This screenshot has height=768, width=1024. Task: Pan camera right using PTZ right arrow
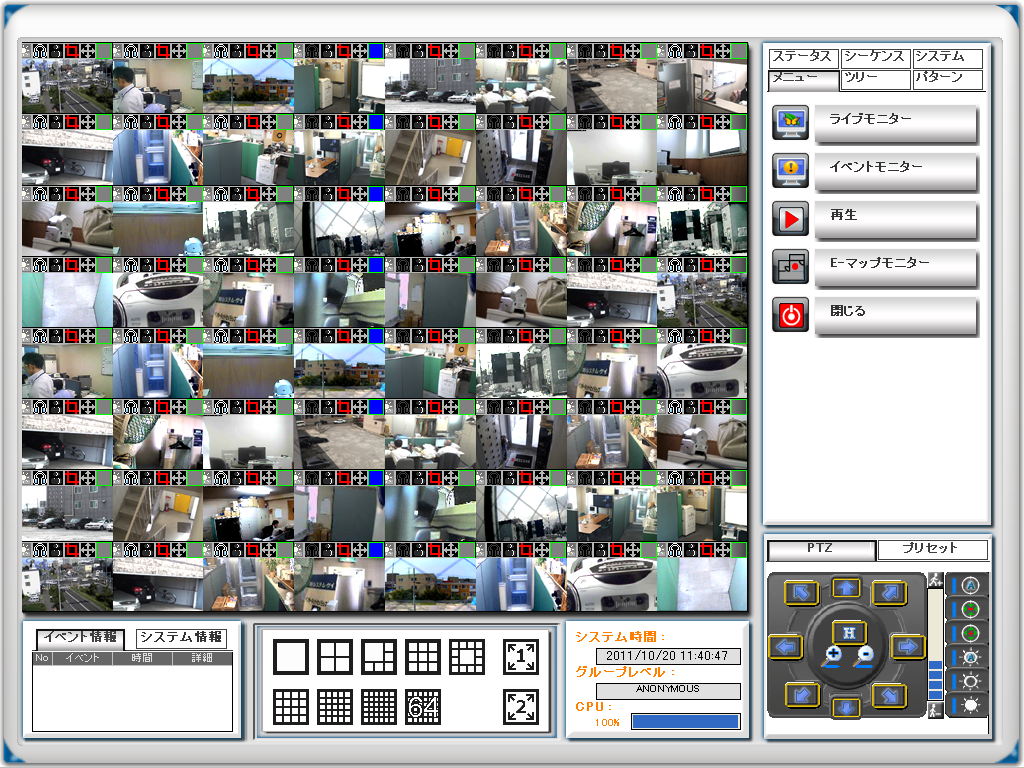click(907, 647)
